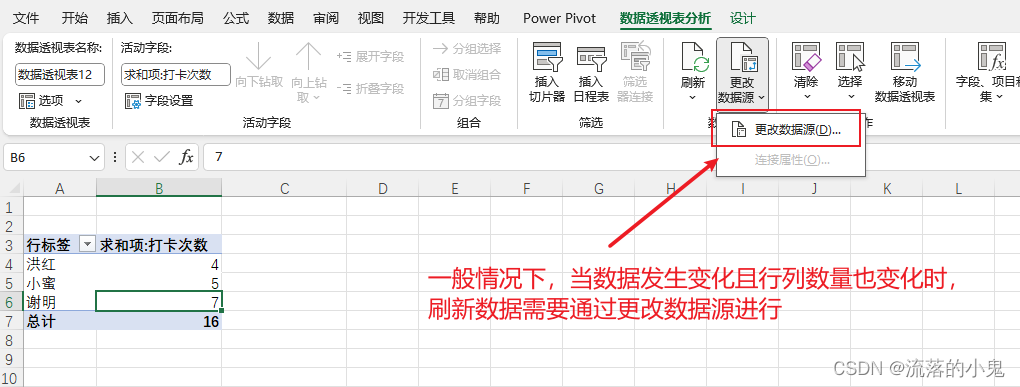This screenshot has width=1020, height=387.
Task: Open the 文件 menu tab
Action: coord(27,18)
